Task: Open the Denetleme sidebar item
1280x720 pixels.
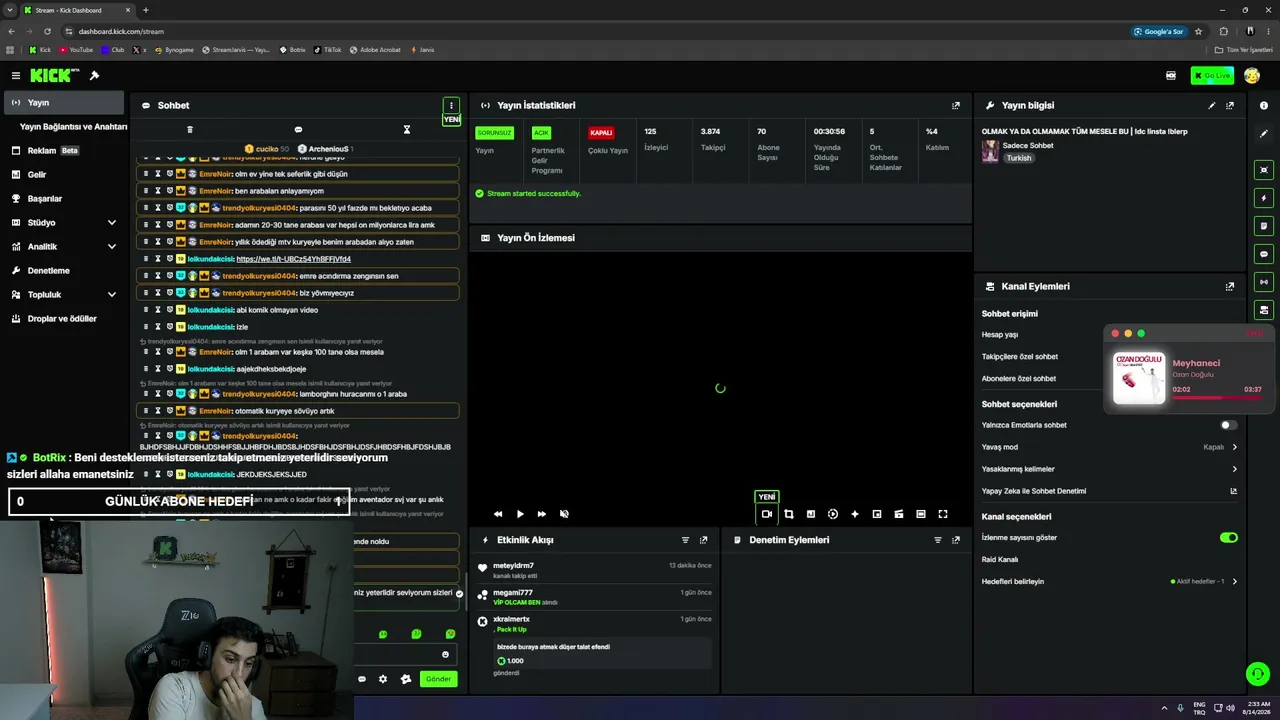Action: point(64,271)
